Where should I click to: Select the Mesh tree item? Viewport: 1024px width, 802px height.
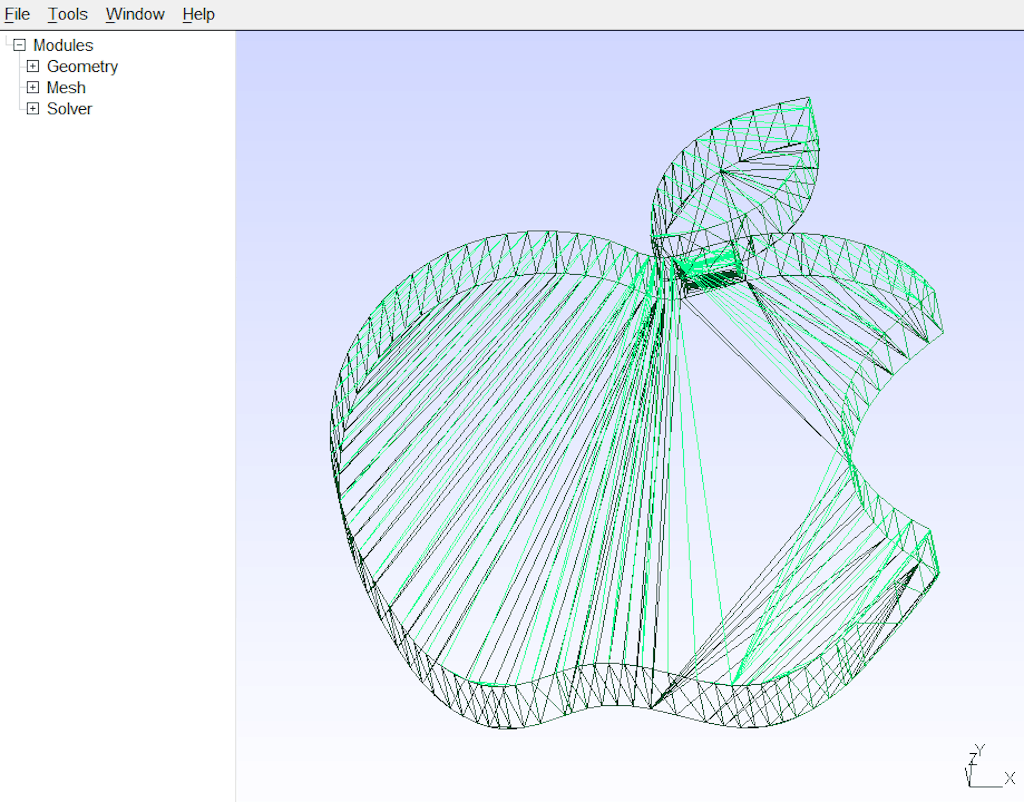[x=66, y=88]
